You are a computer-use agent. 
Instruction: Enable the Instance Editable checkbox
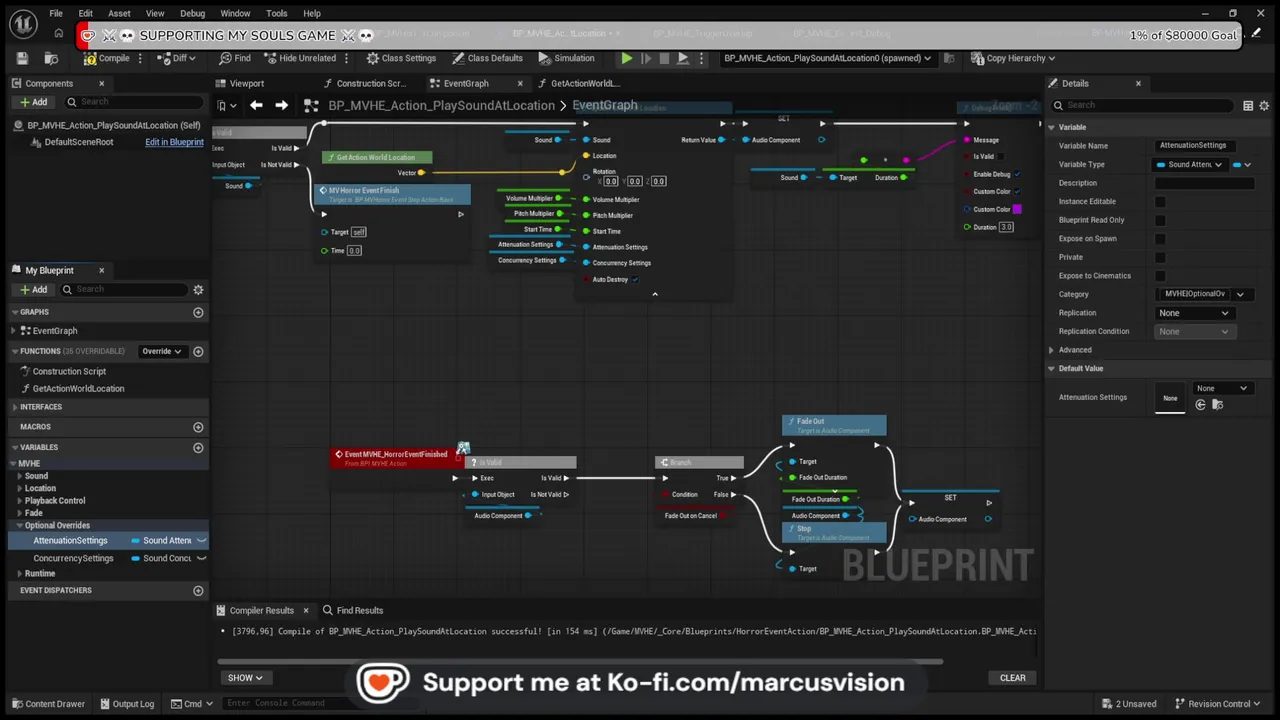point(1160,201)
